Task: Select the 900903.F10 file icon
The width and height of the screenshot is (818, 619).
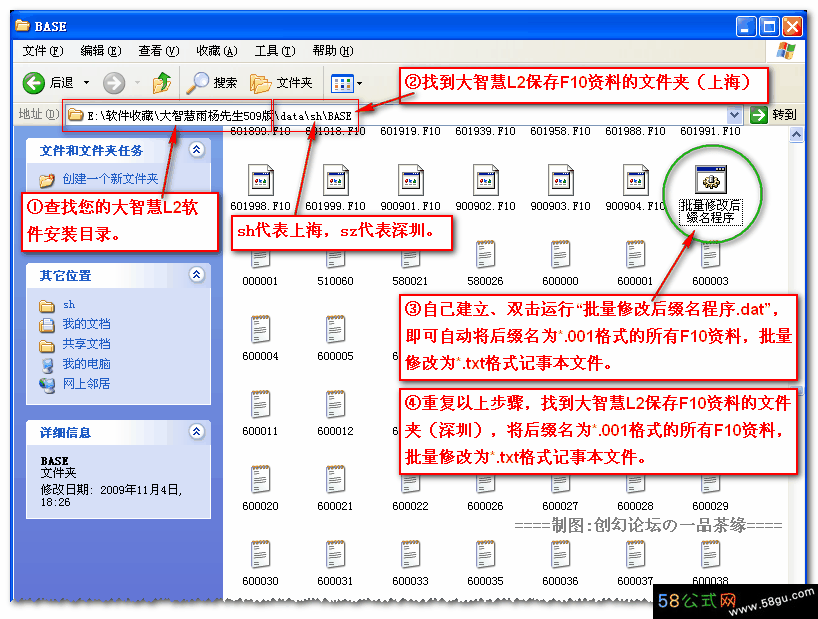Action: (561, 180)
